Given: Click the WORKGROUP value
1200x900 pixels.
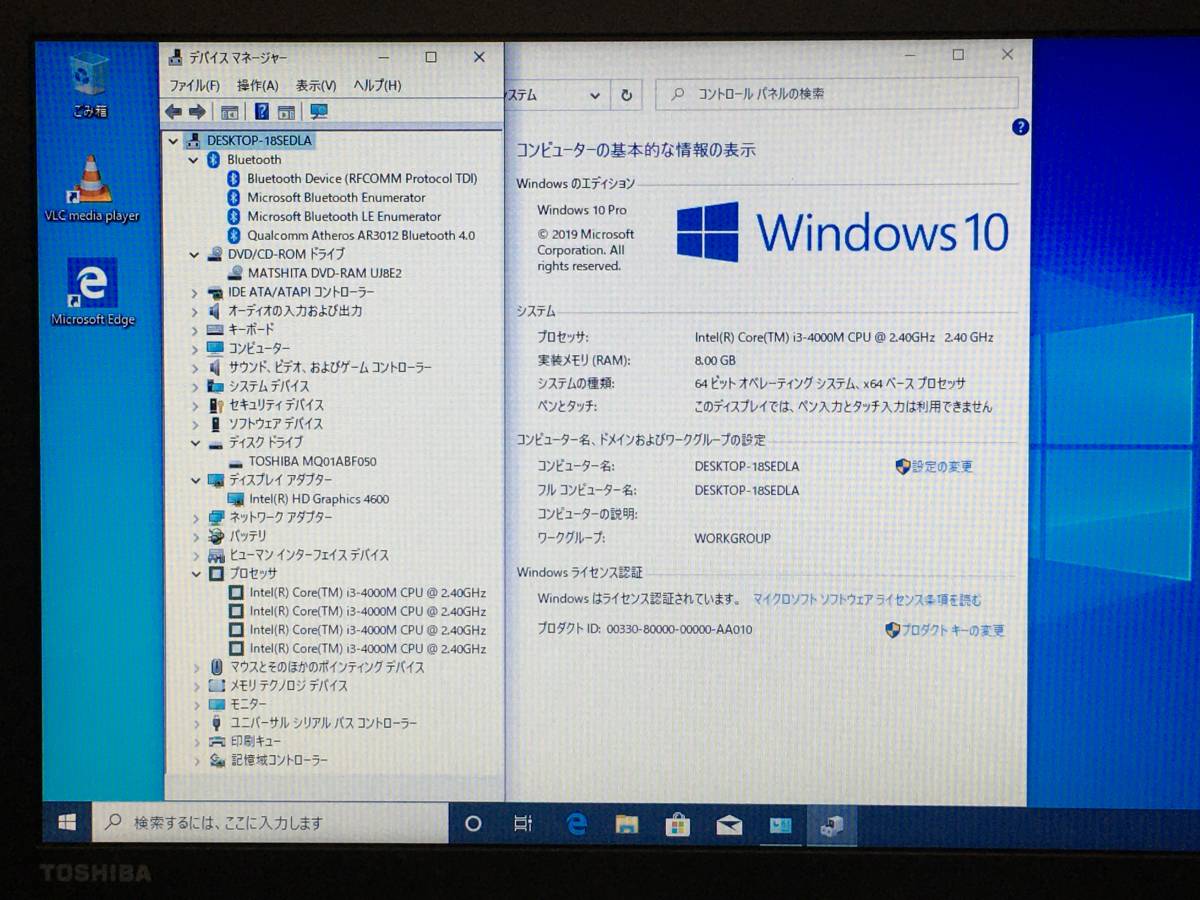Looking at the screenshot, I should [732, 538].
